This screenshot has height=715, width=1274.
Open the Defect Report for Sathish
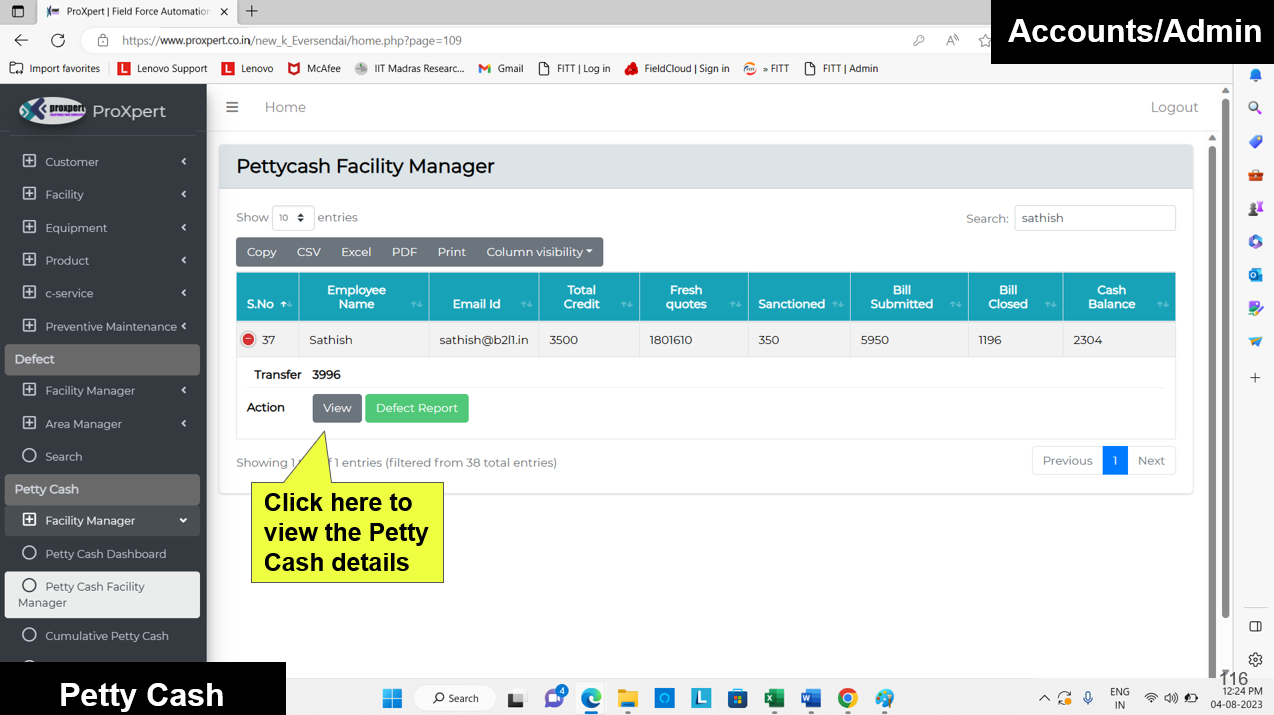tap(416, 408)
